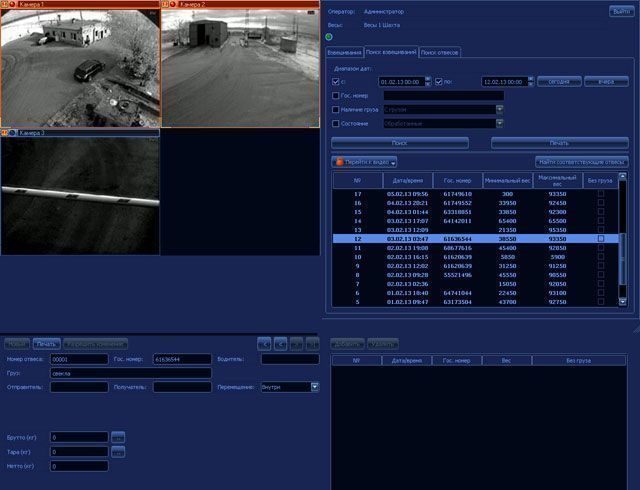
Task: Click the Печать button above the ticket form
Action: coord(47,344)
